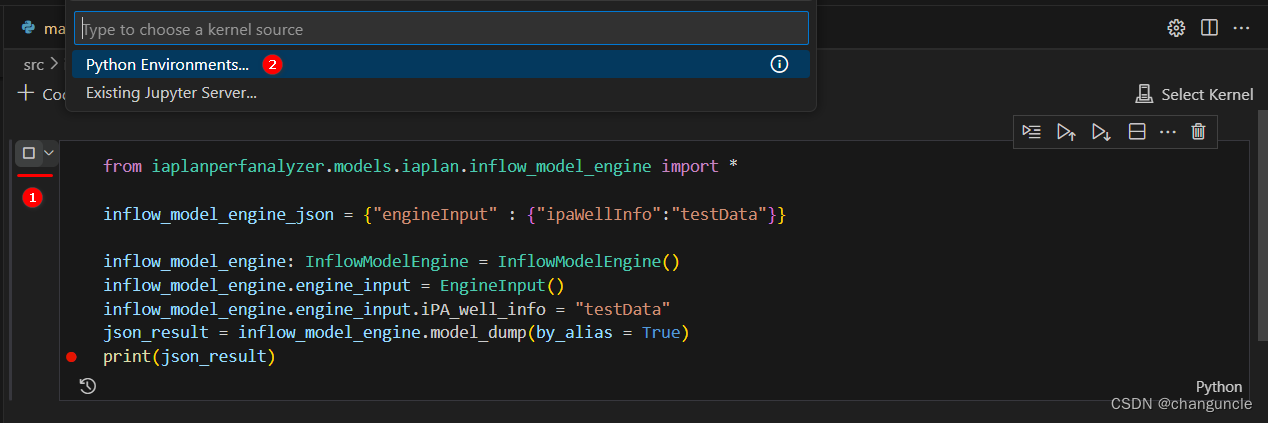Expand the run cell dropdown arrow
Screen dimensions: 1268x423
pyautogui.click(x=48, y=153)
